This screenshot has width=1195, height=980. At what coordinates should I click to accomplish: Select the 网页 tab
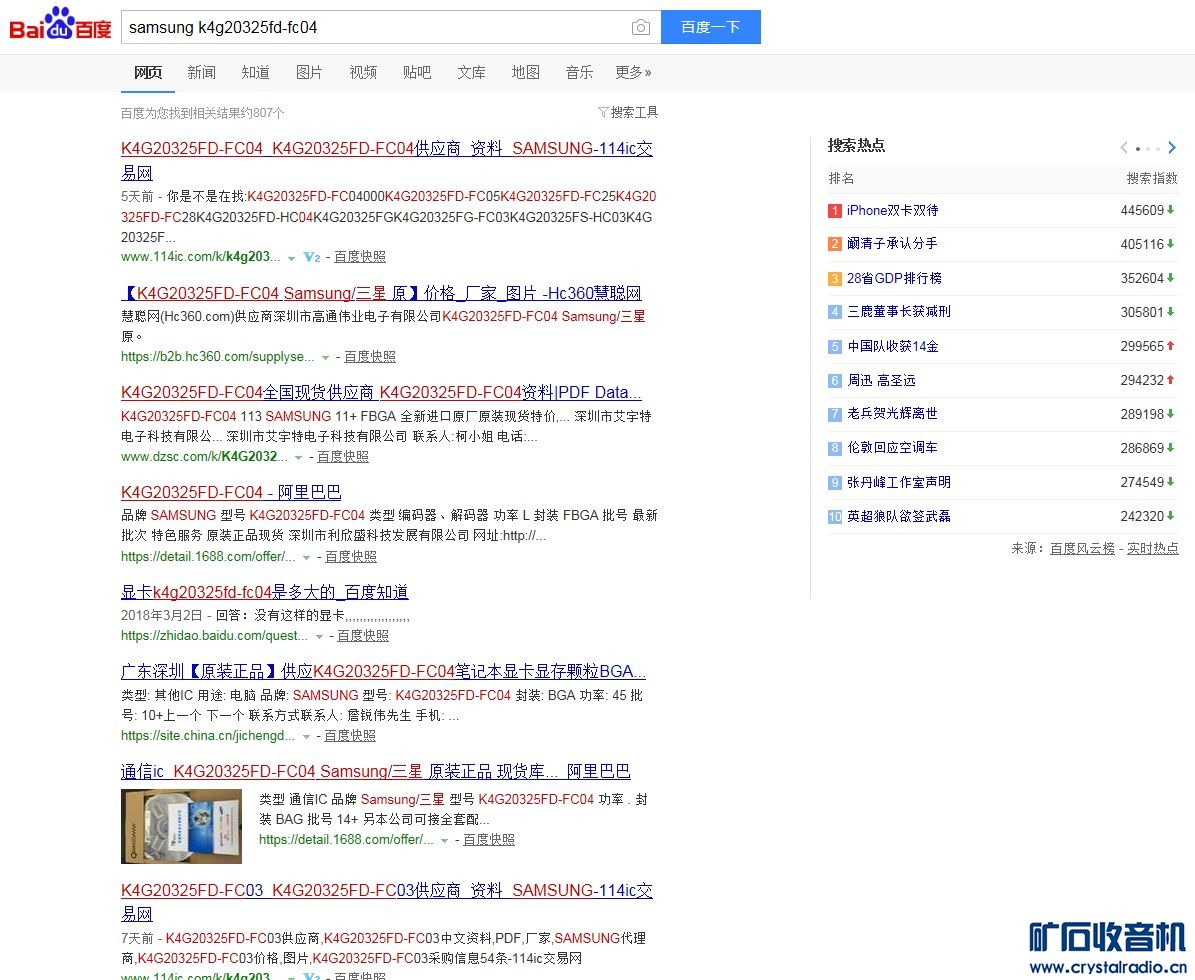(148, 72)
